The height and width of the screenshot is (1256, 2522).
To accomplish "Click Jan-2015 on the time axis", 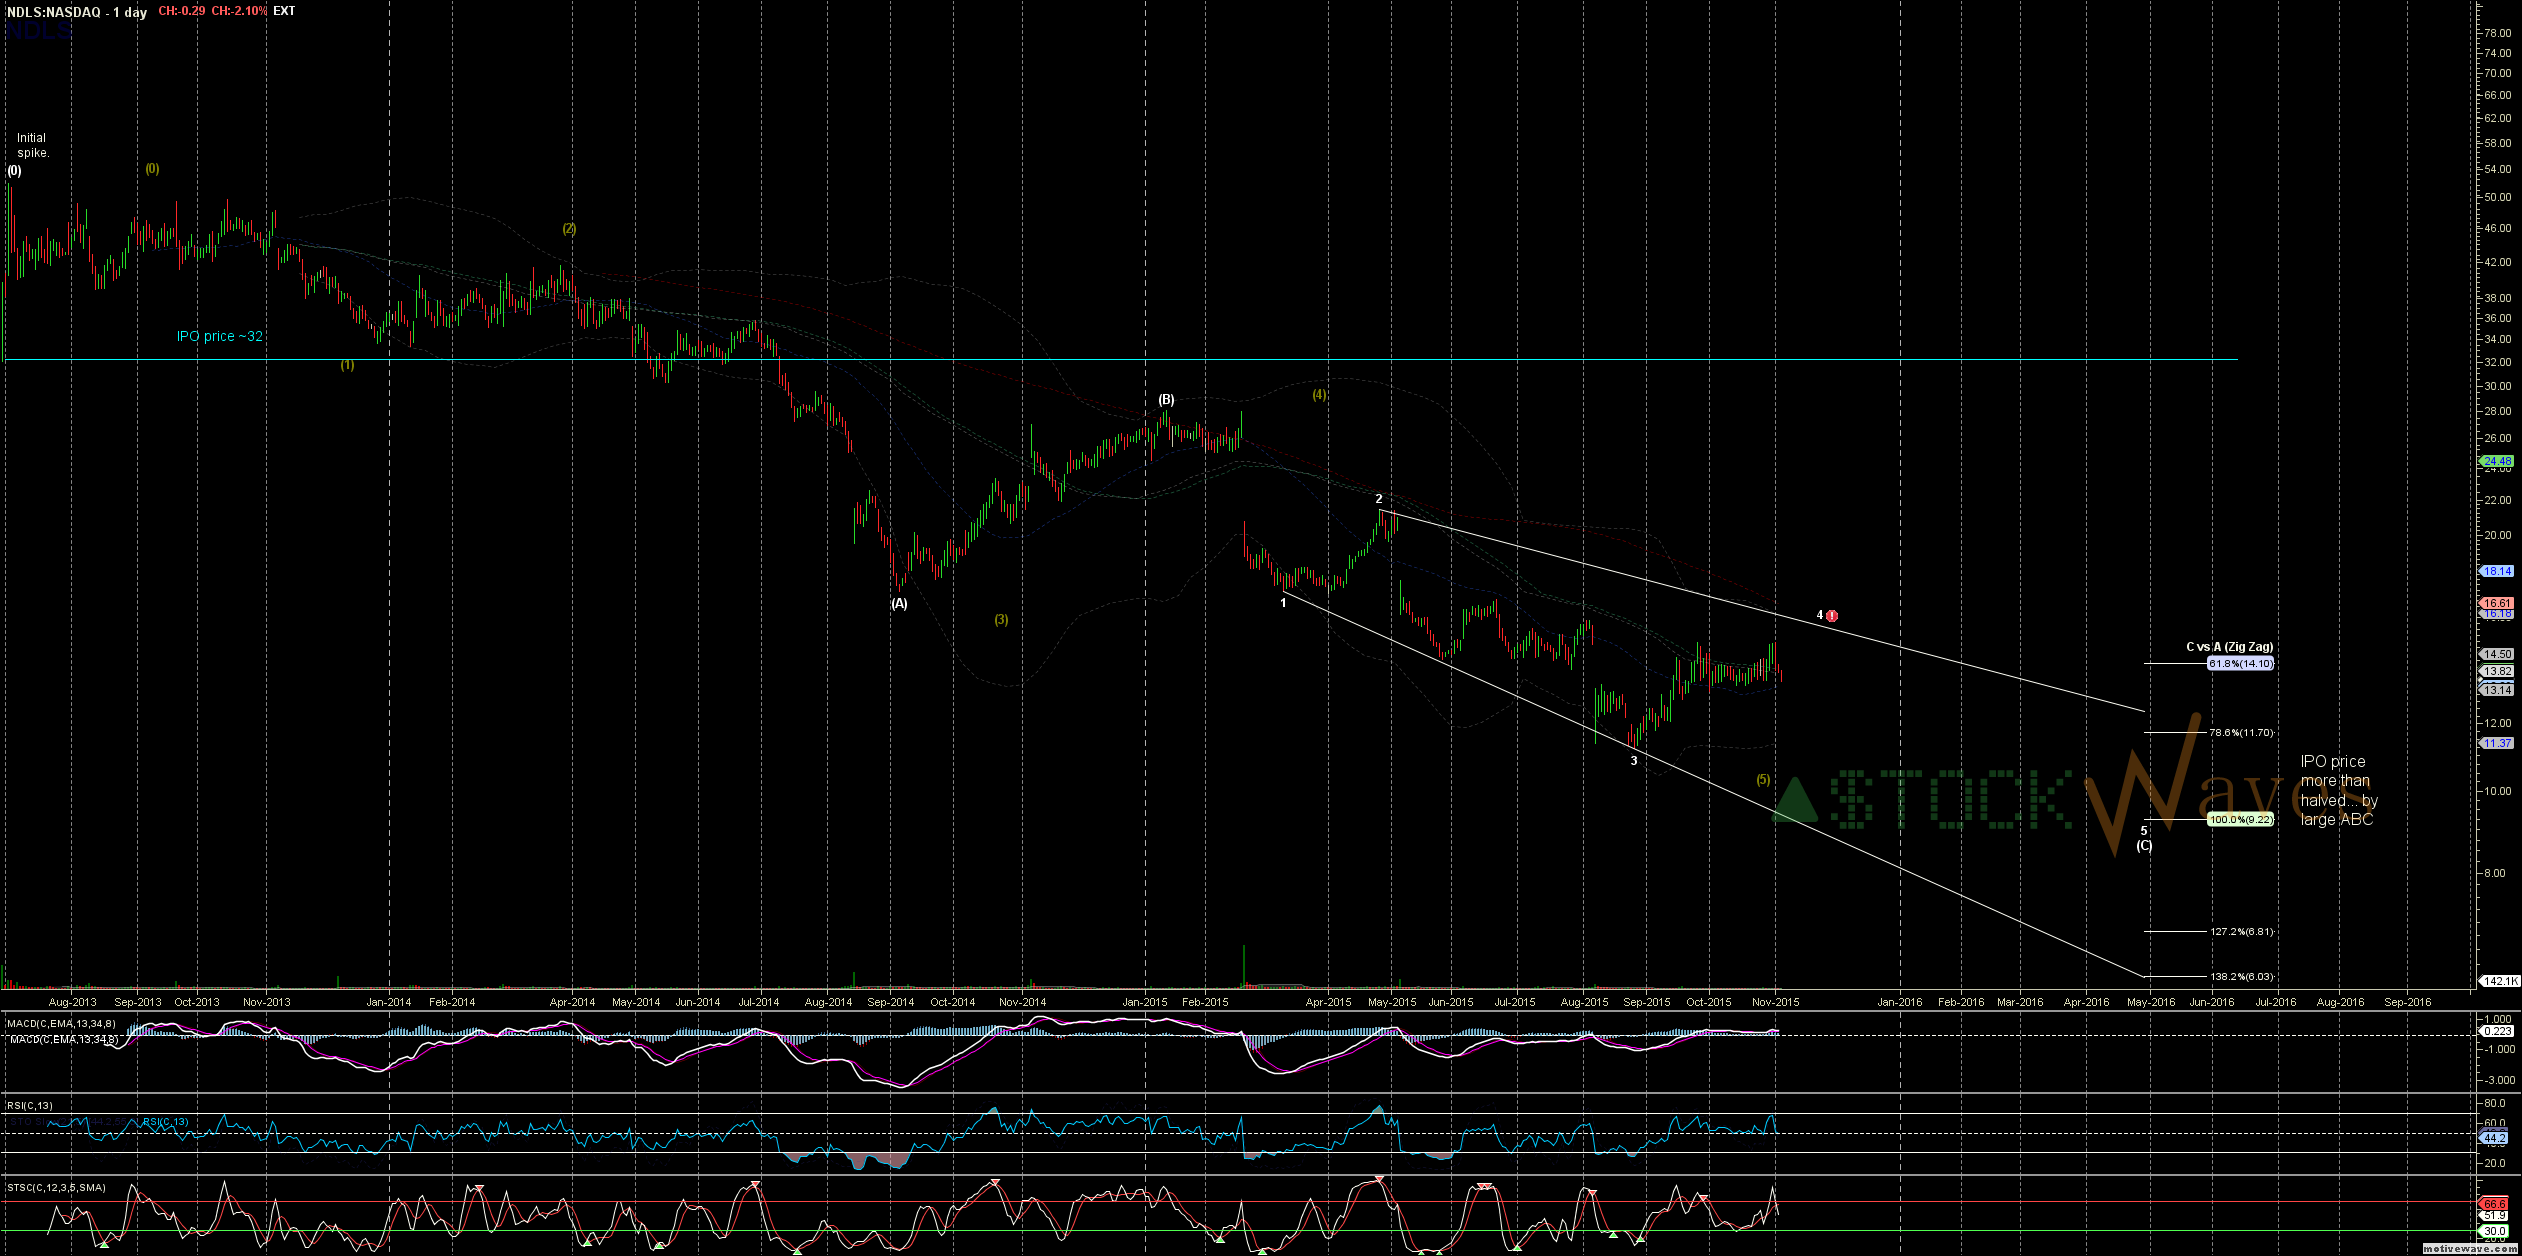I will coord(1145,1002).
